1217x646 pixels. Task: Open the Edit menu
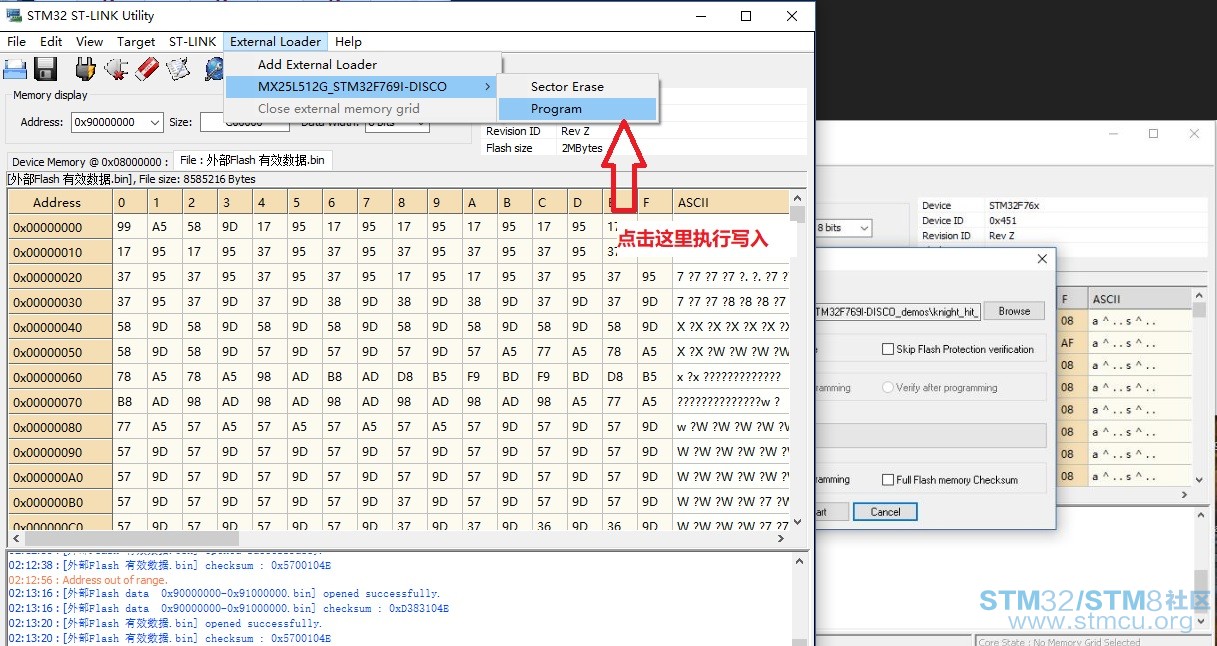pos(51,42)
